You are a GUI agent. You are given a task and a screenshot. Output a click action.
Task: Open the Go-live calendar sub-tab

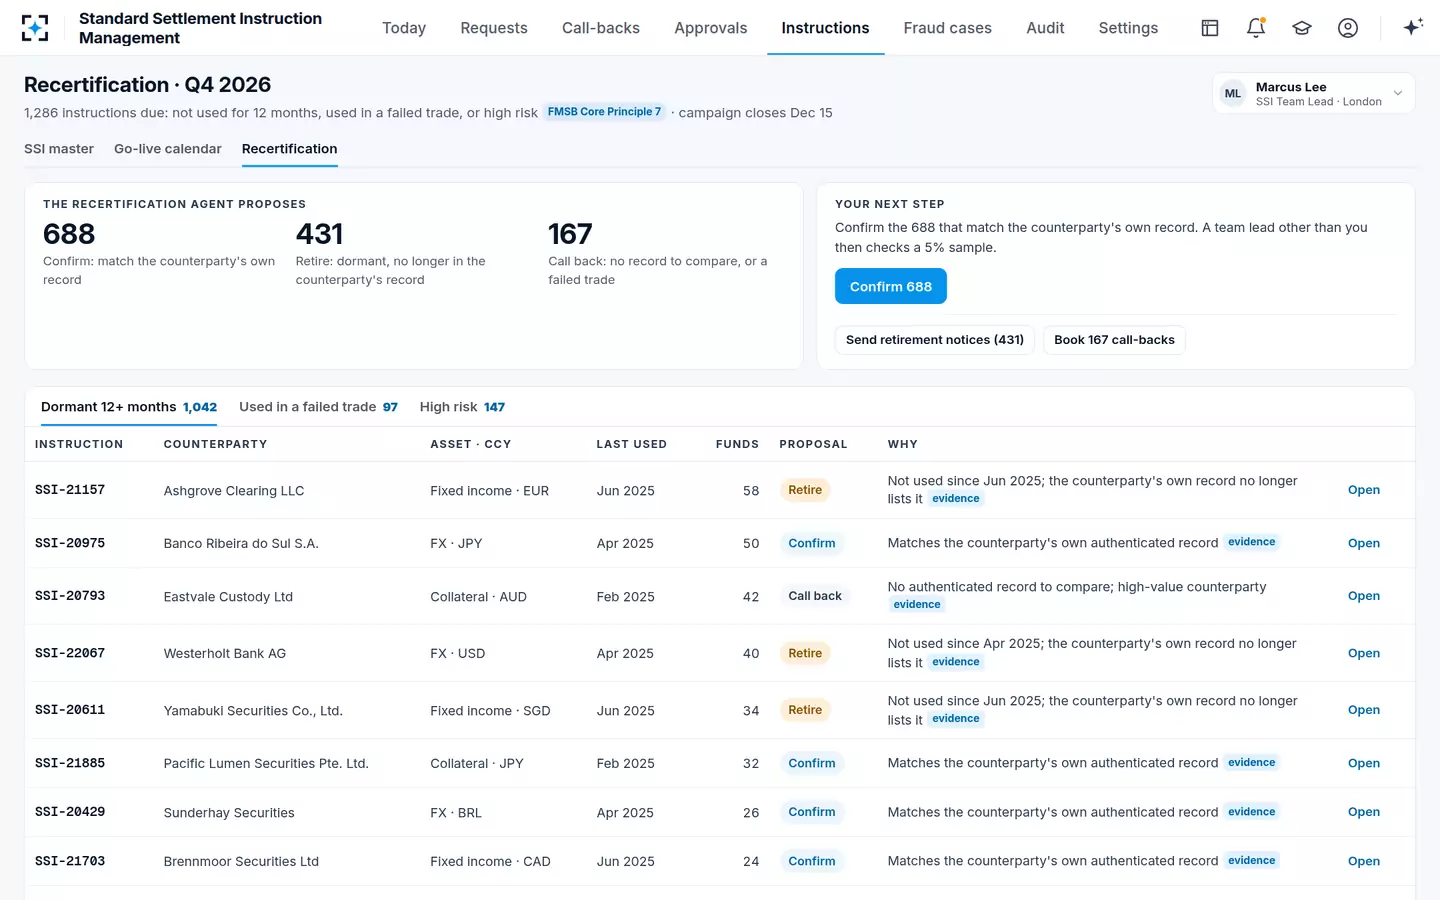tap(168, 149)
